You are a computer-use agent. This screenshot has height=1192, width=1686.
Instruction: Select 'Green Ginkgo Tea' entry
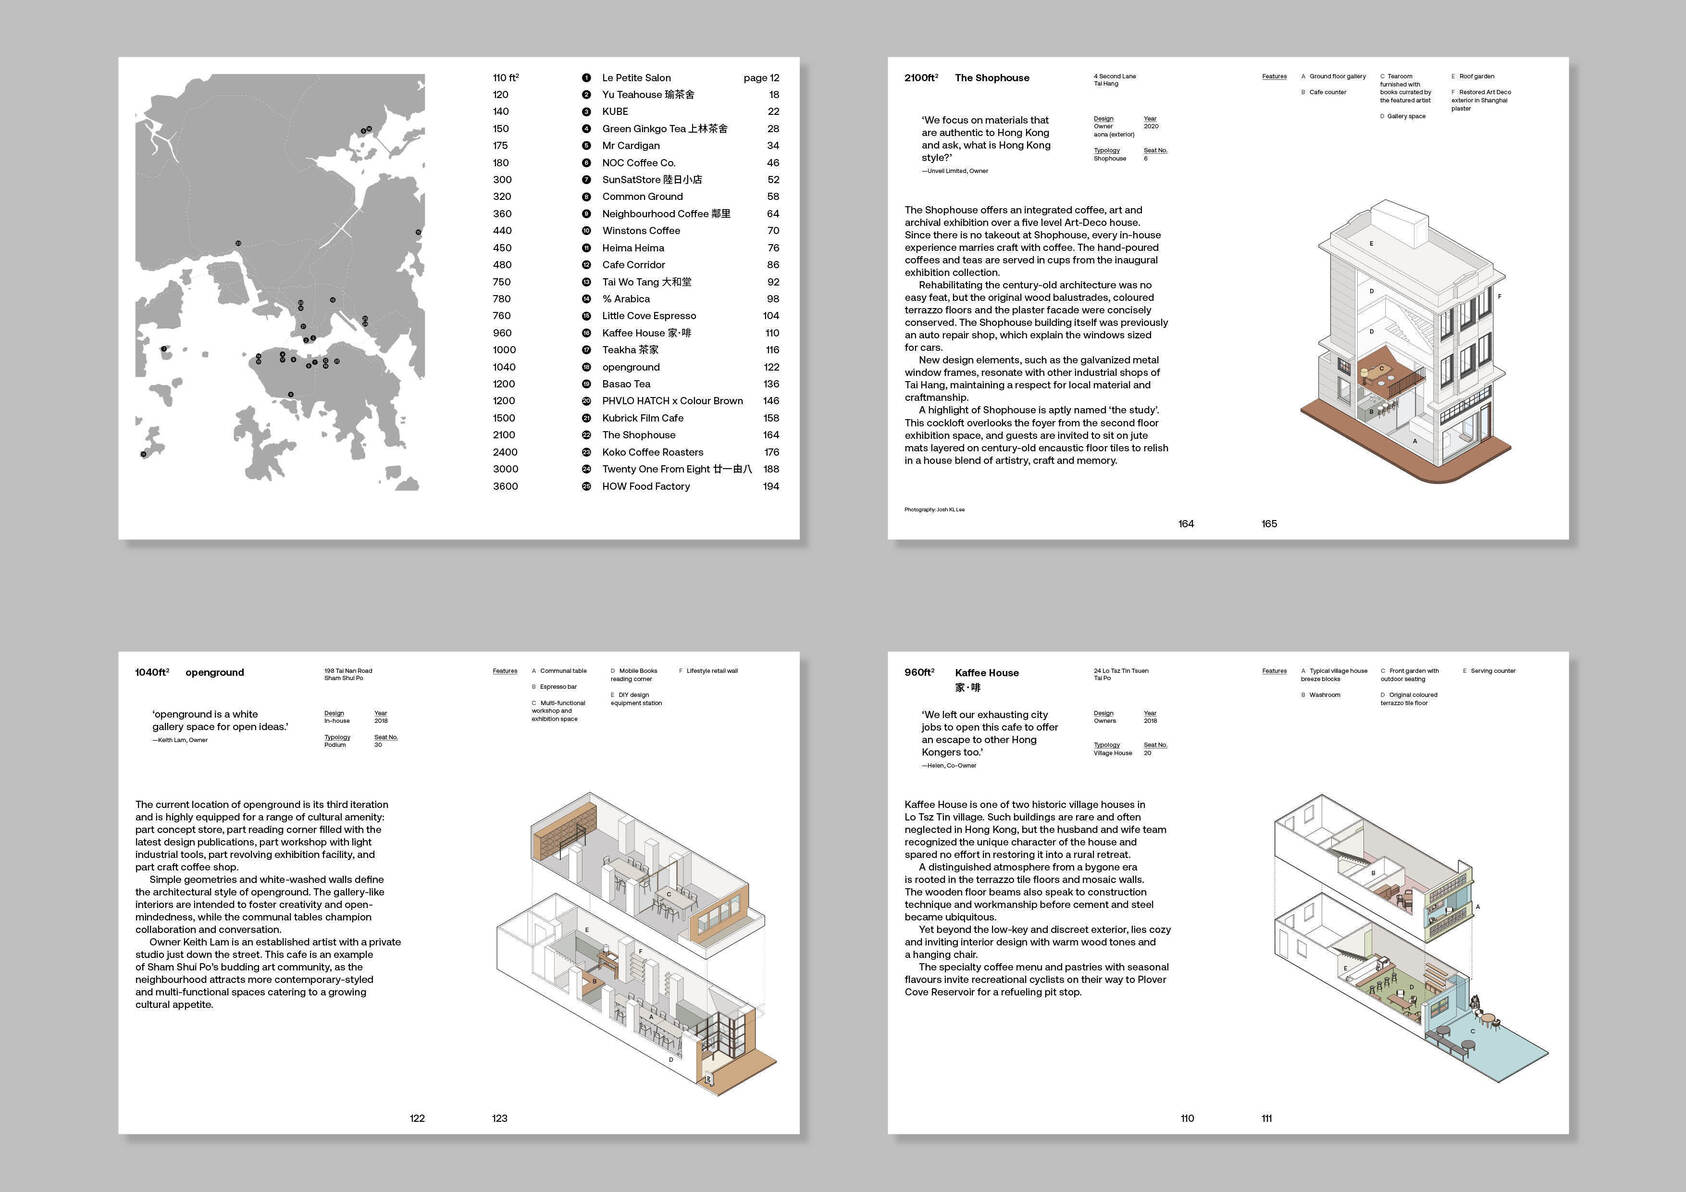click(665, 129)
